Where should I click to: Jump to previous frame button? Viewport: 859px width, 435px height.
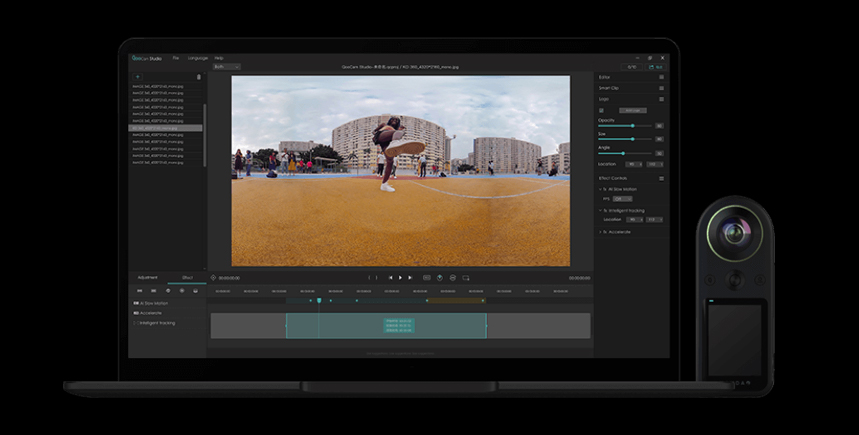click(x=391, y=278)
